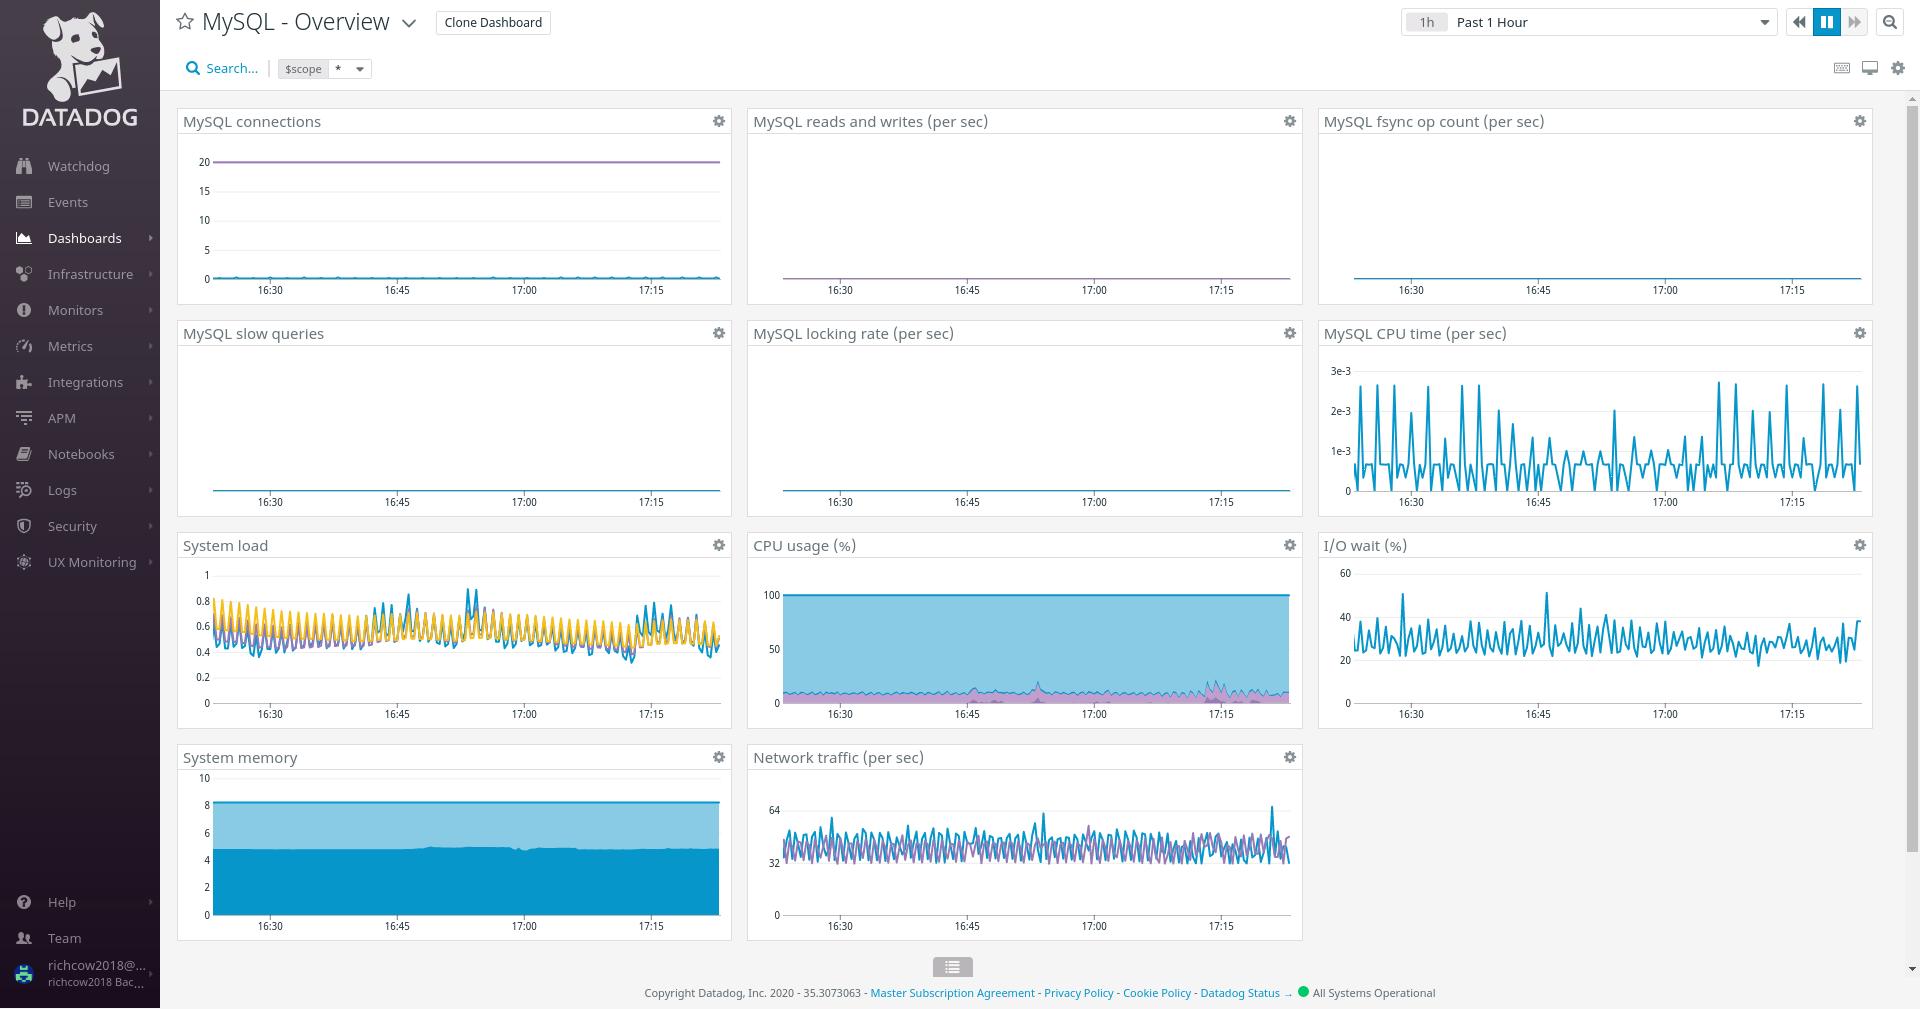The height and width of the screenshot is (1009, 1920).
Task: Click the Clone Dashboard button
Action: (493, 22)
